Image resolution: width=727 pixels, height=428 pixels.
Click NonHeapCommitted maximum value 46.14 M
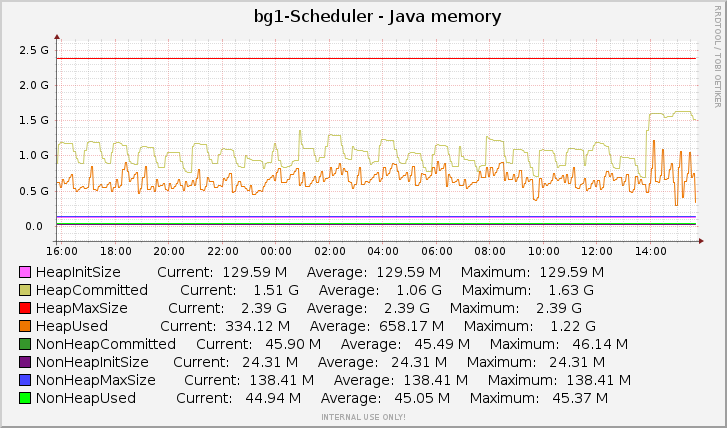600,344
